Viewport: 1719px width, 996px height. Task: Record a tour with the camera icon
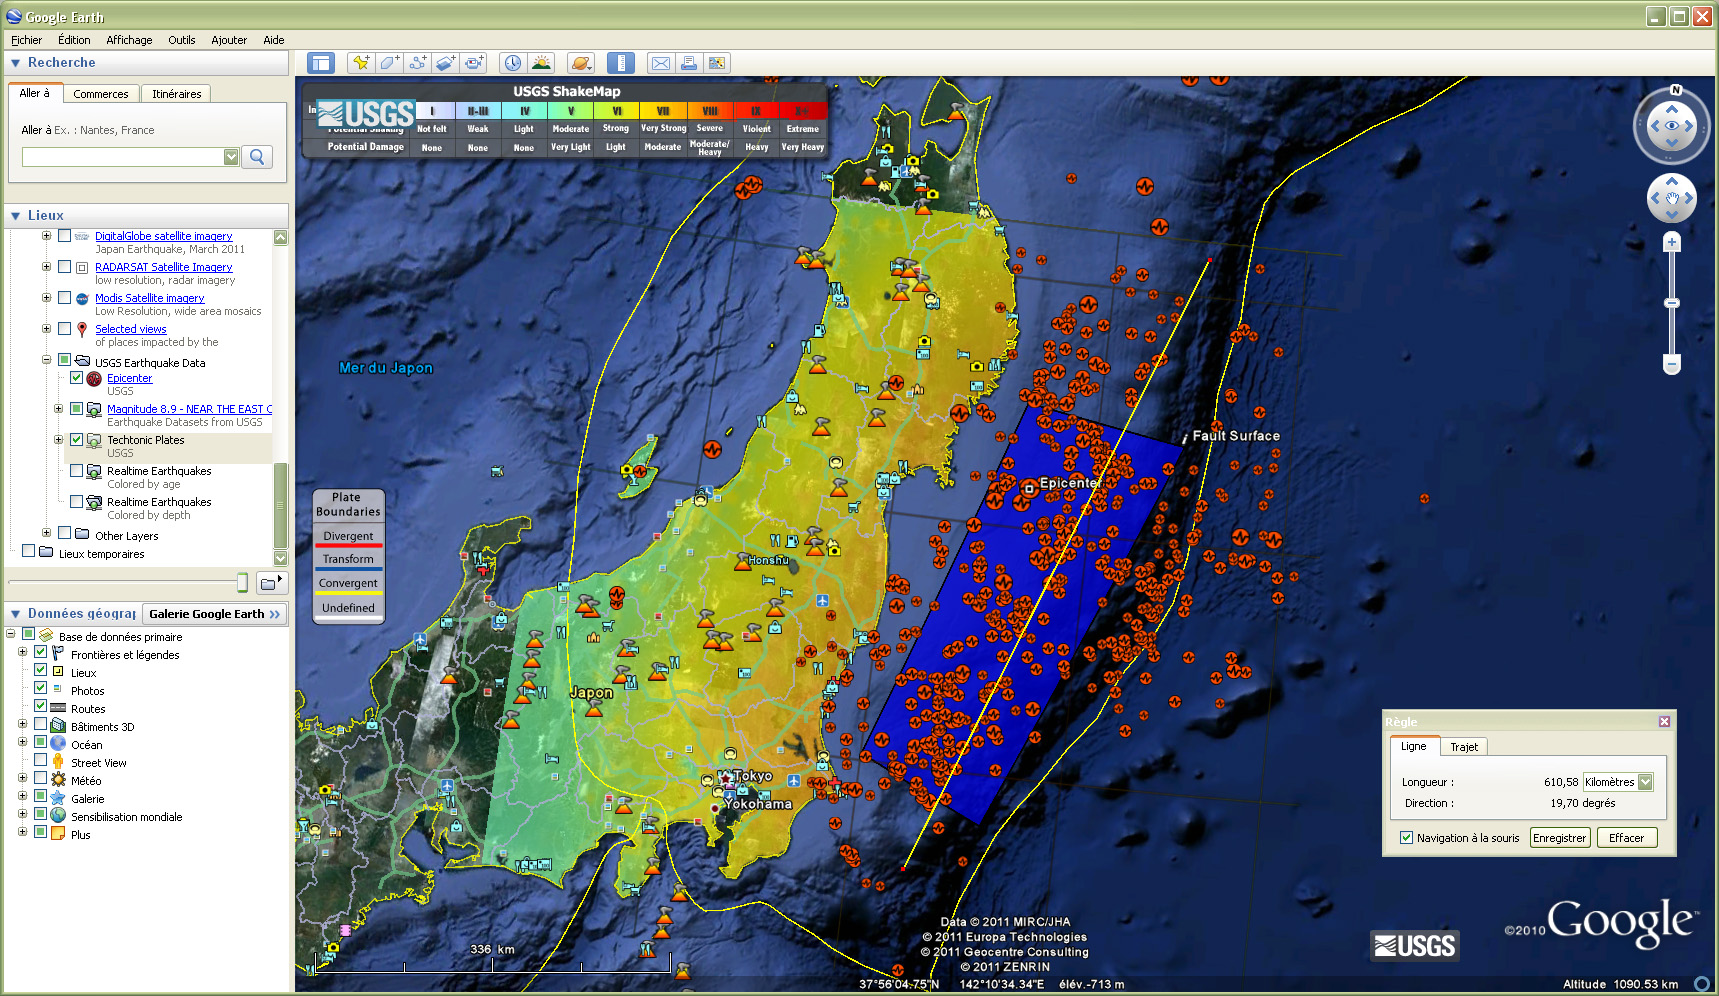(474, 63)
